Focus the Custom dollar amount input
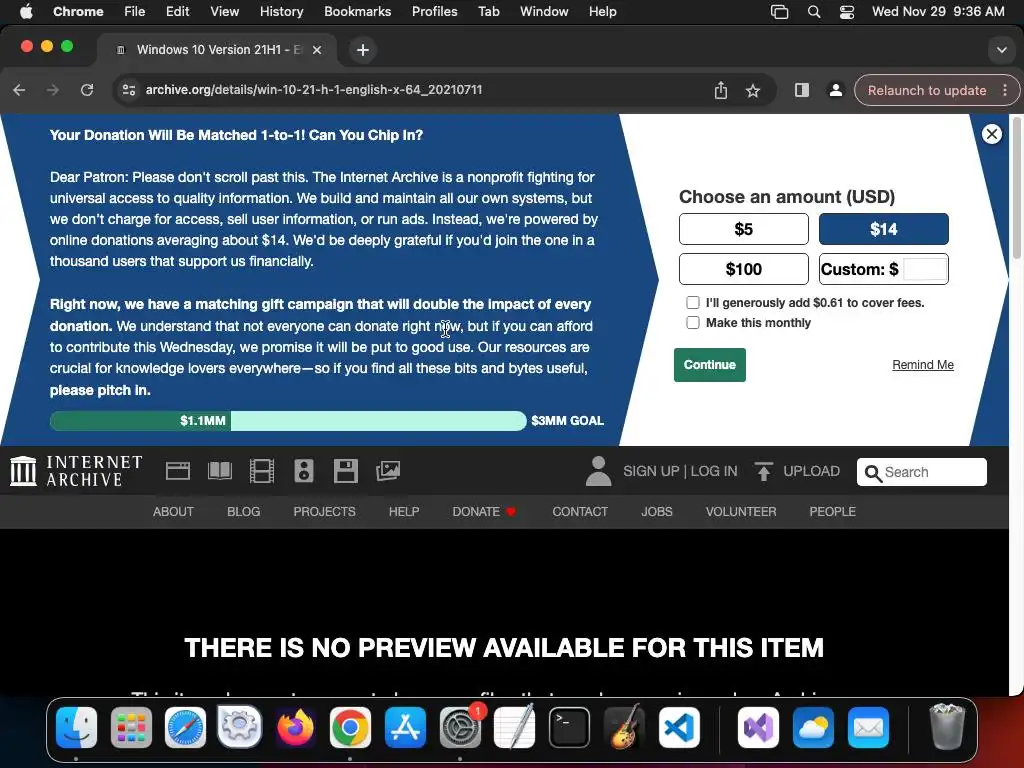 click(924, 269)
